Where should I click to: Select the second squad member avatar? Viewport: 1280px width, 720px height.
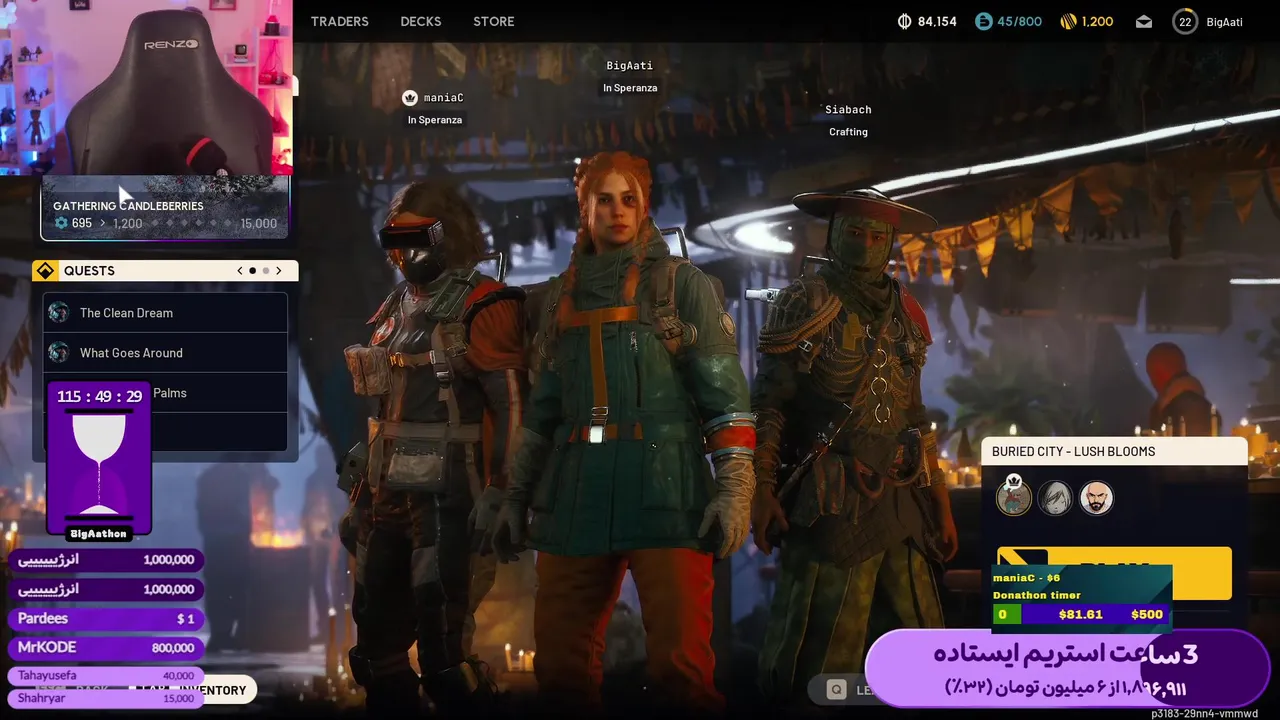1055,498
